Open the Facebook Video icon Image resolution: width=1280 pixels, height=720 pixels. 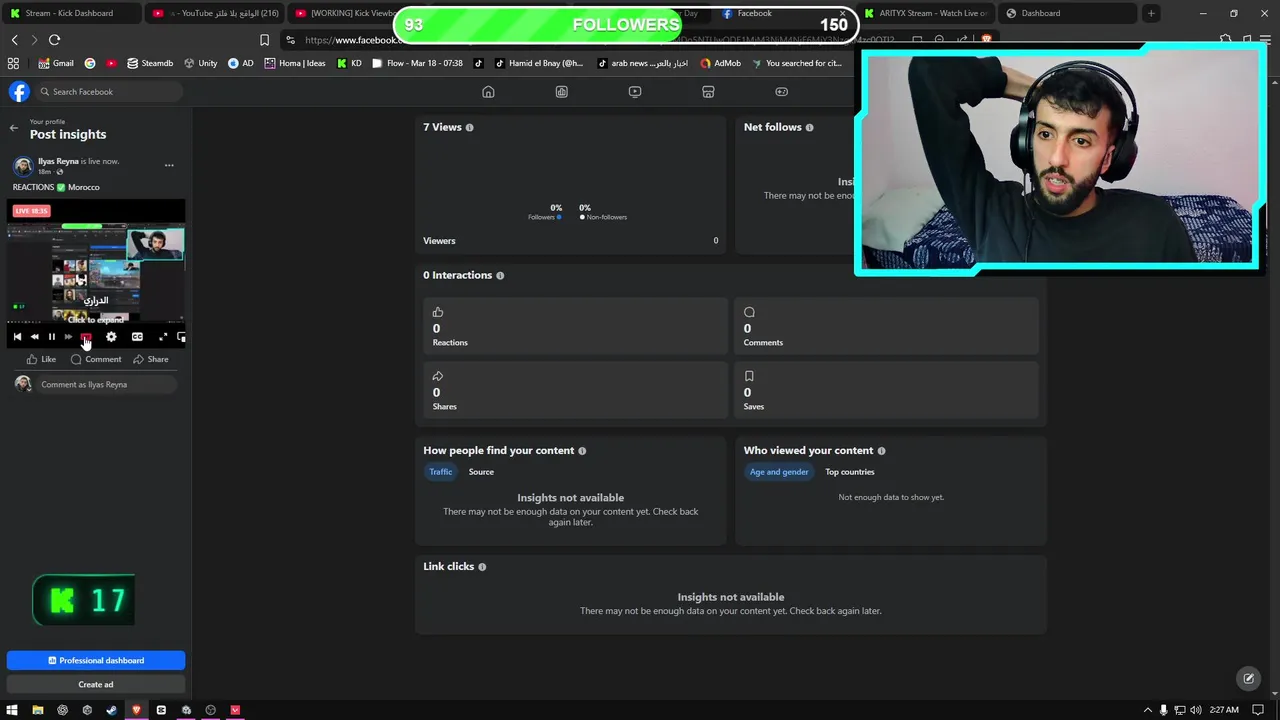[635, 92]
